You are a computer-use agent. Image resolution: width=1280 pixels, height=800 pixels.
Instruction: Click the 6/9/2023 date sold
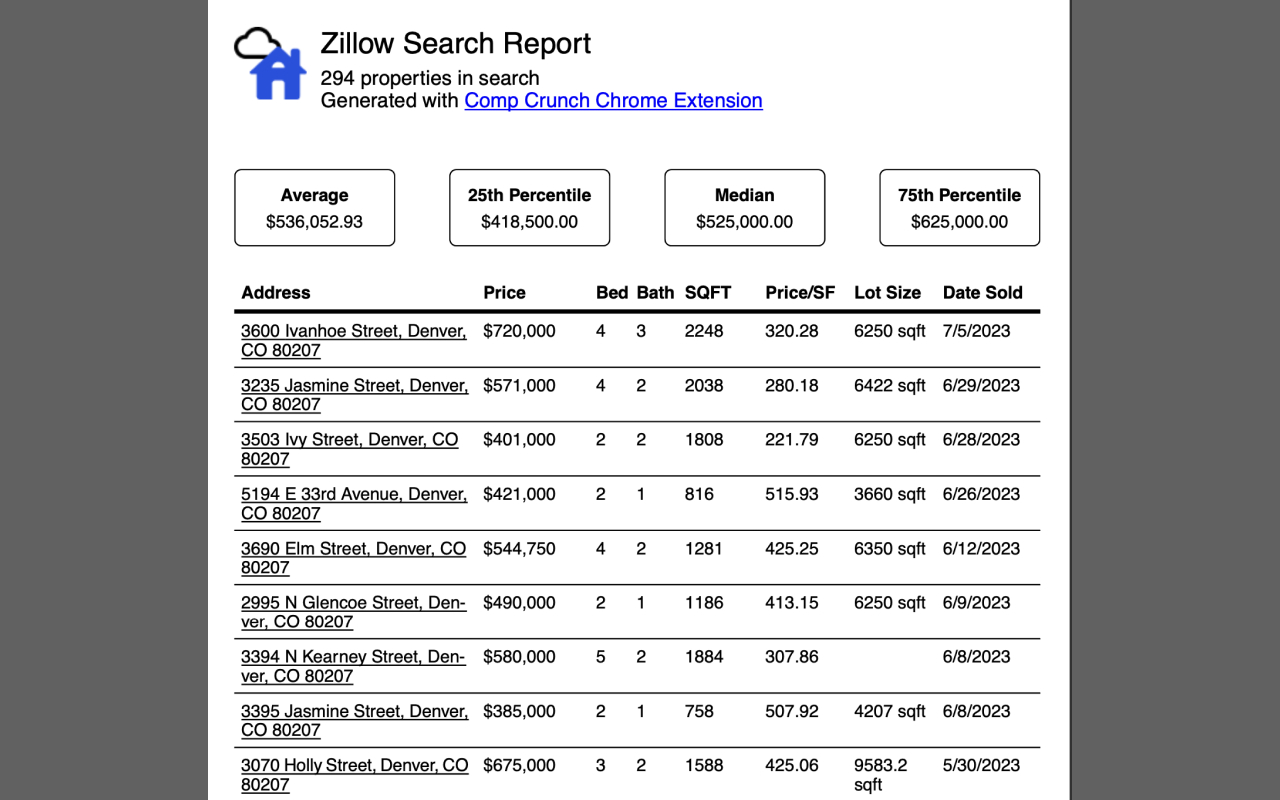click(x=977, y=602)
